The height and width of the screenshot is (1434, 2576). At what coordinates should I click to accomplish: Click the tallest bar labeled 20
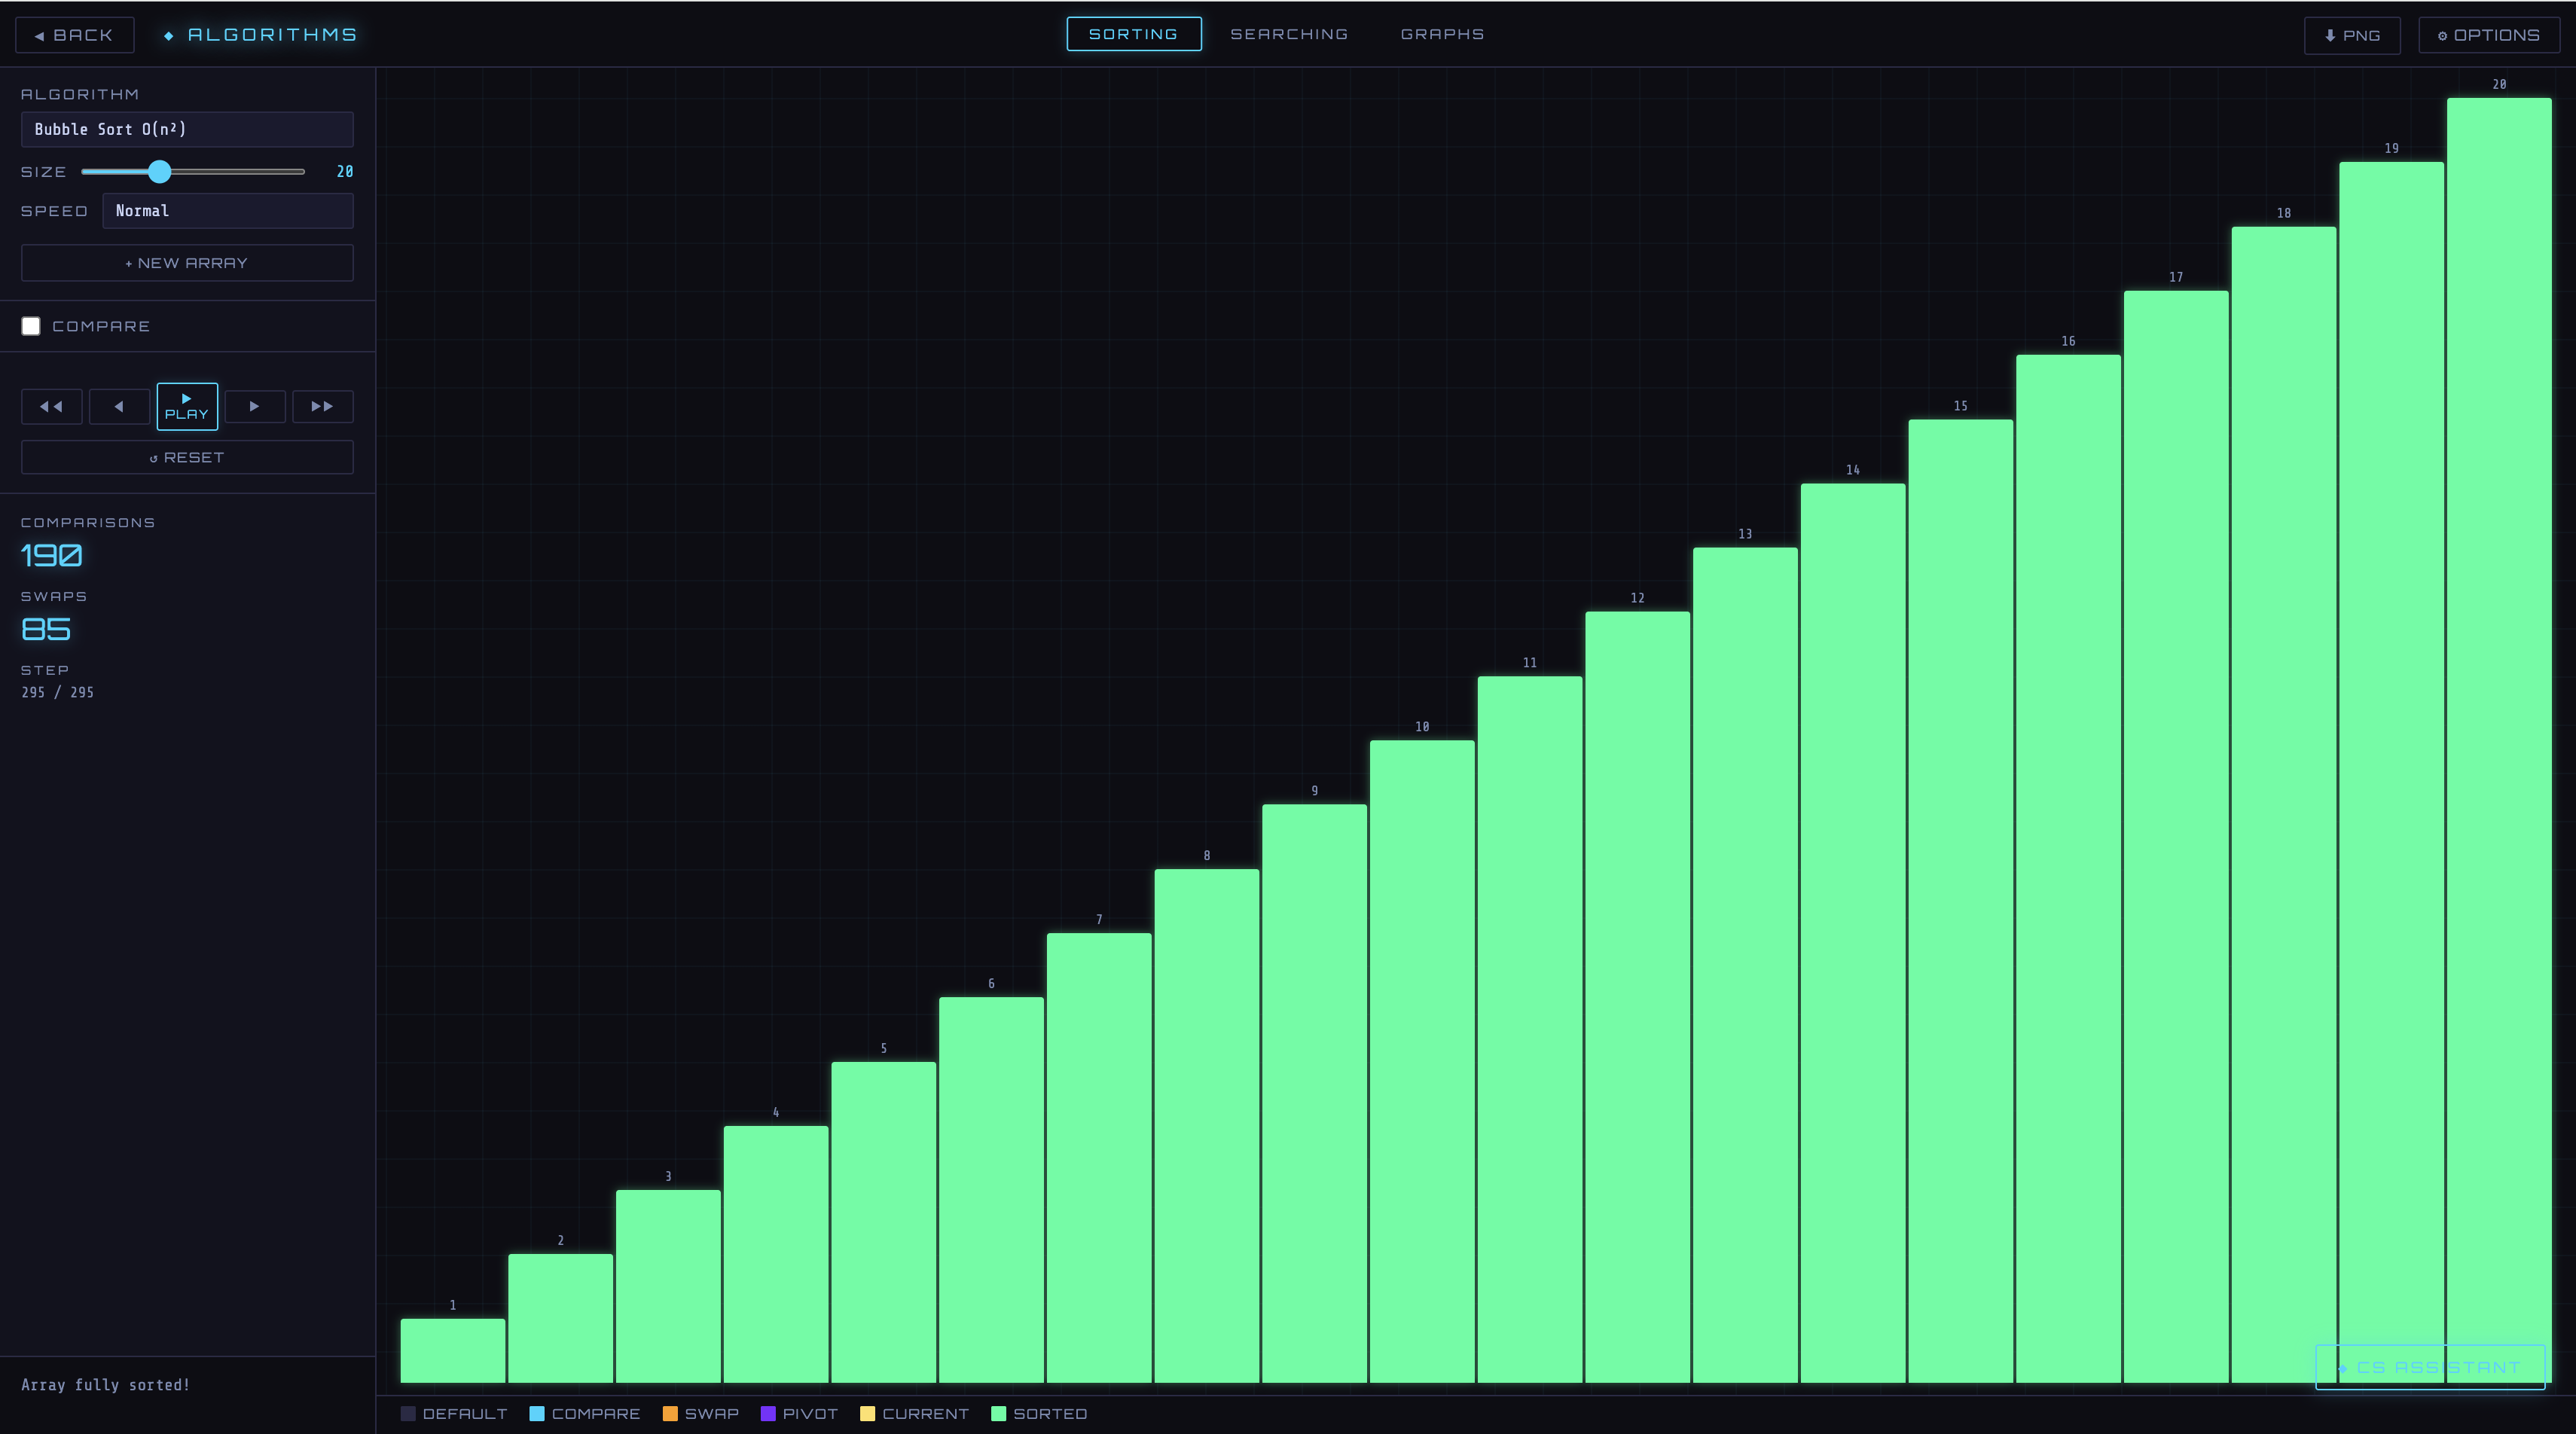2498,700
